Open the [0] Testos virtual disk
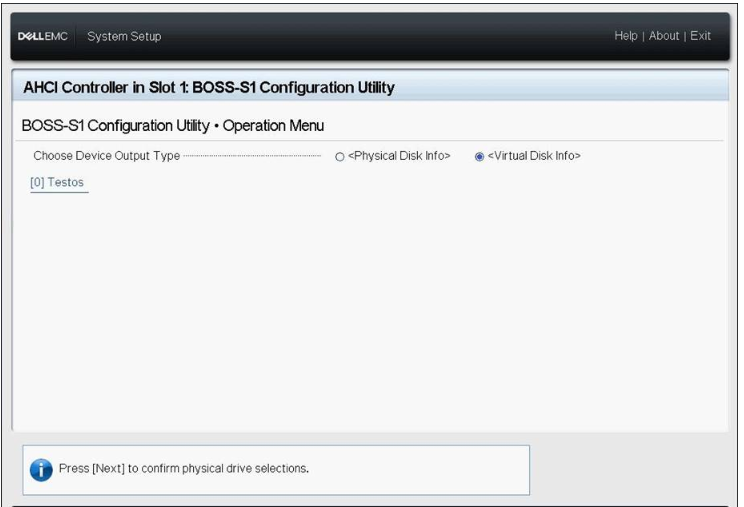This screenshot has width=744, height=507. click(59, 183)
